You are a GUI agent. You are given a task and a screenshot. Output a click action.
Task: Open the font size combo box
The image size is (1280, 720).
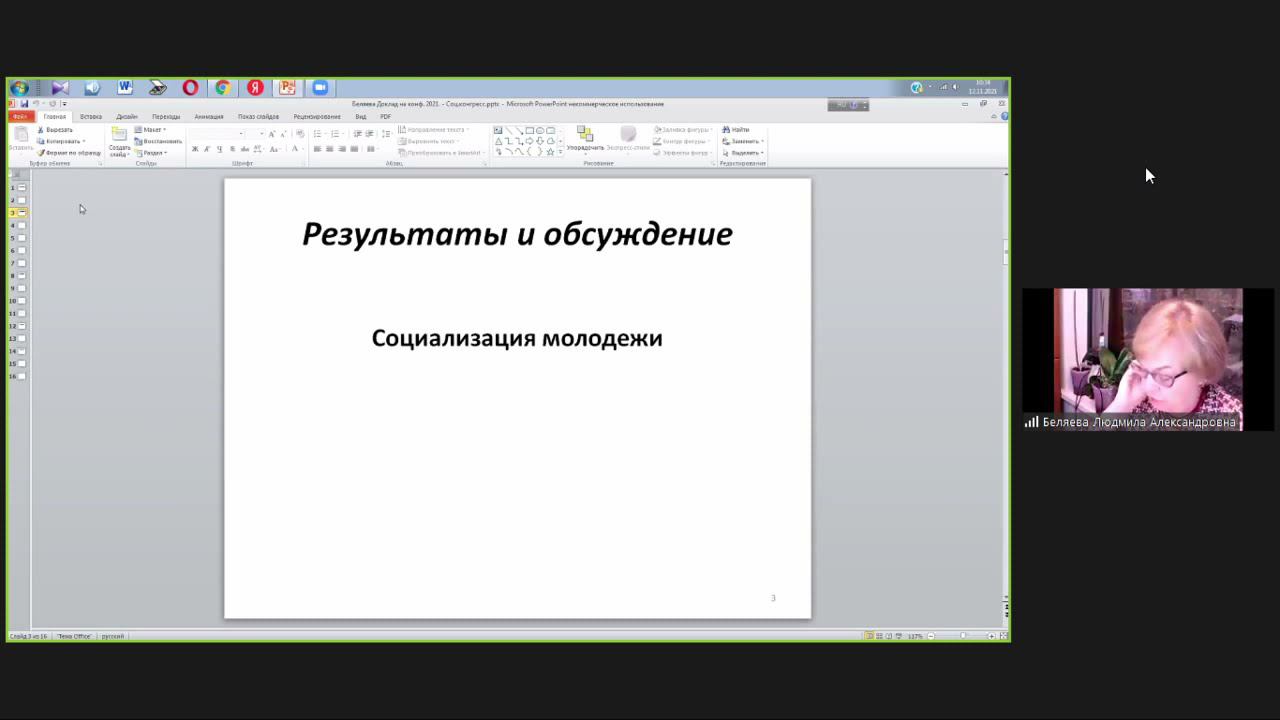click(x=256, y=134)
